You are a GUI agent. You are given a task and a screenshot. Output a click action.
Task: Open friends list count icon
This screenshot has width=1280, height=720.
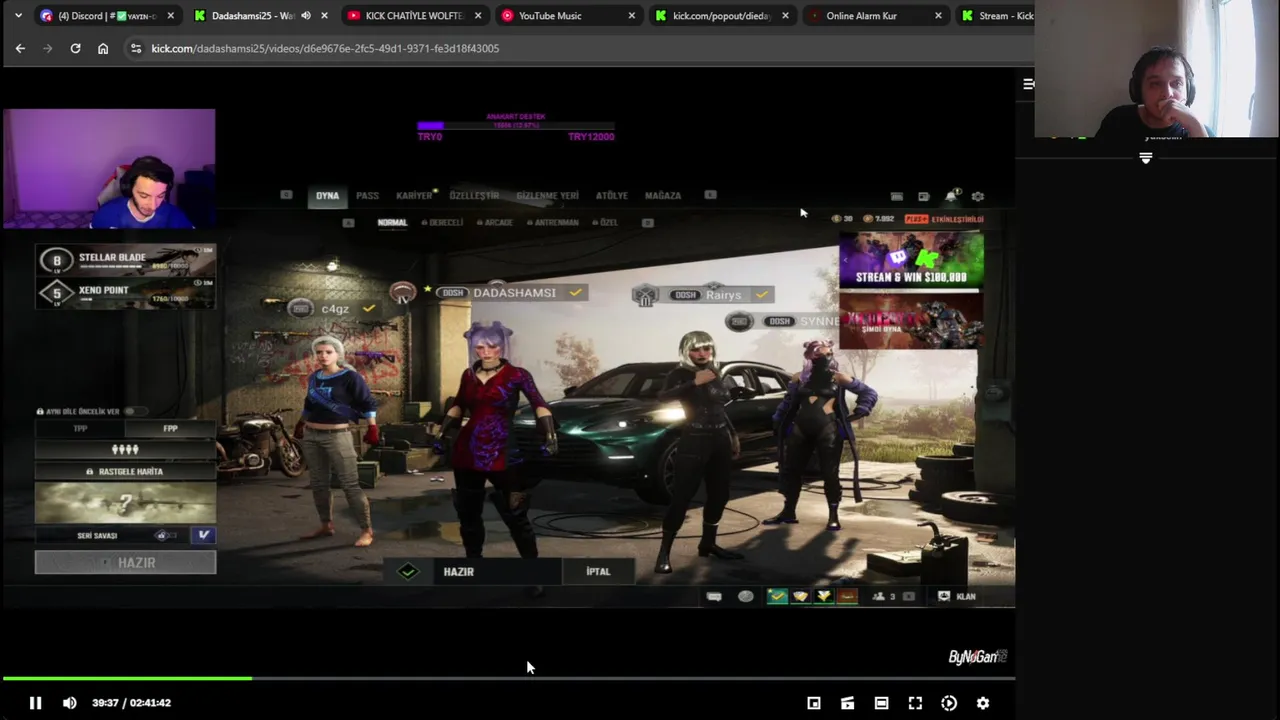885,596
